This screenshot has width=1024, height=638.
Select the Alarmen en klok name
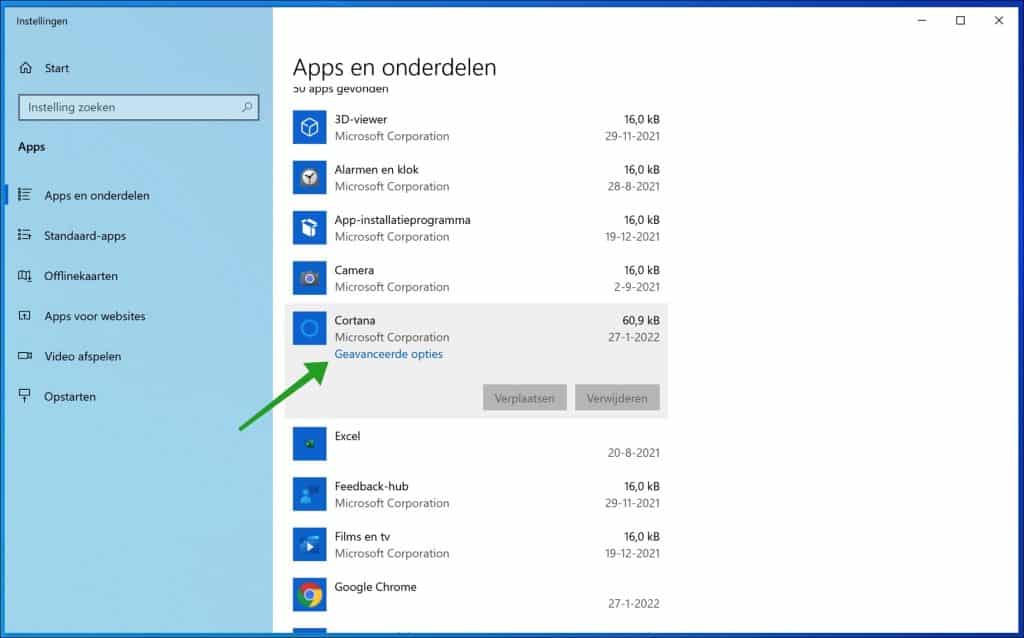(x=376, y=170)
